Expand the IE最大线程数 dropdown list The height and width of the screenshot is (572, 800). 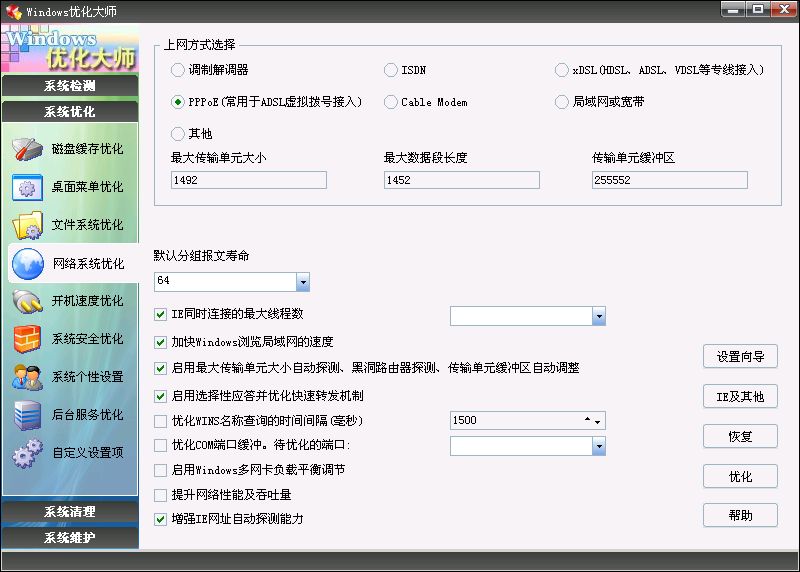(598, 316)
